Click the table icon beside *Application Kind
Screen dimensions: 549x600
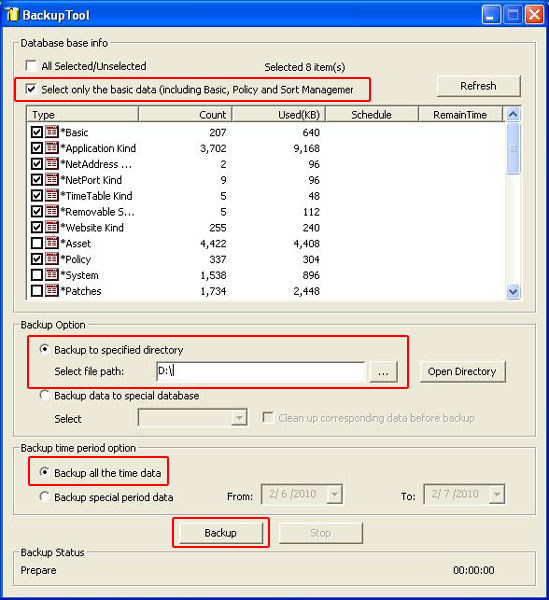52,148
